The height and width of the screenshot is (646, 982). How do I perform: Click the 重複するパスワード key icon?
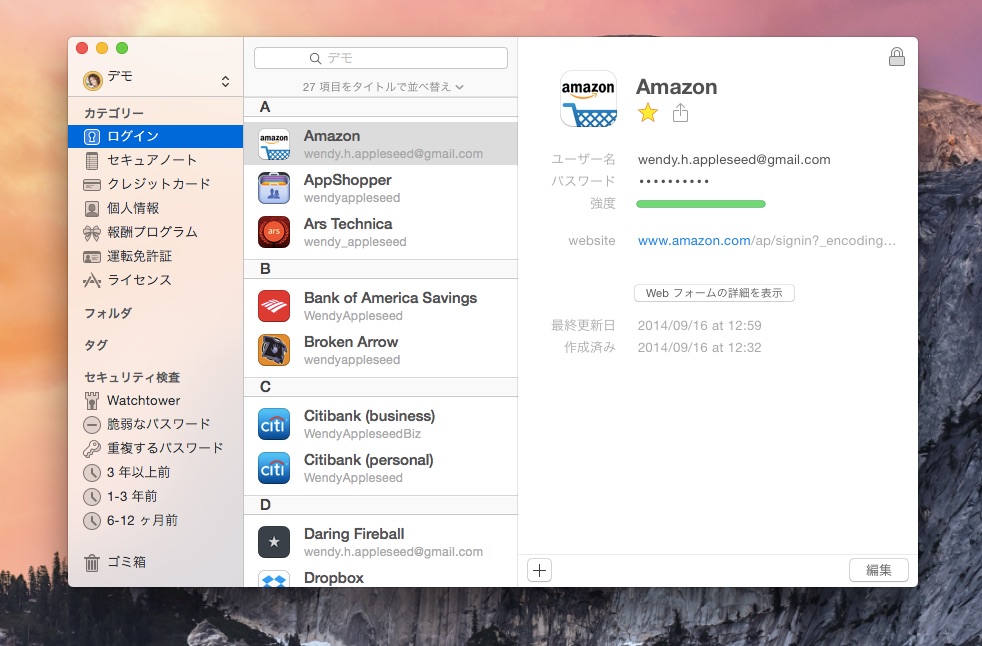(92, 449)
